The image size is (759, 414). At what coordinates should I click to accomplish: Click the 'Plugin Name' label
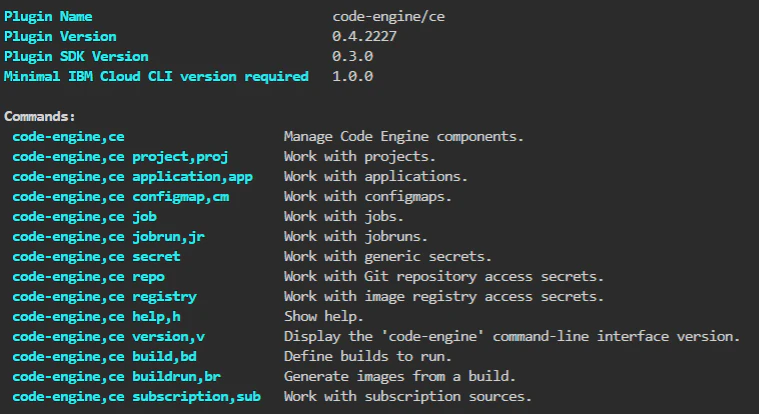[x=48, y=16]
